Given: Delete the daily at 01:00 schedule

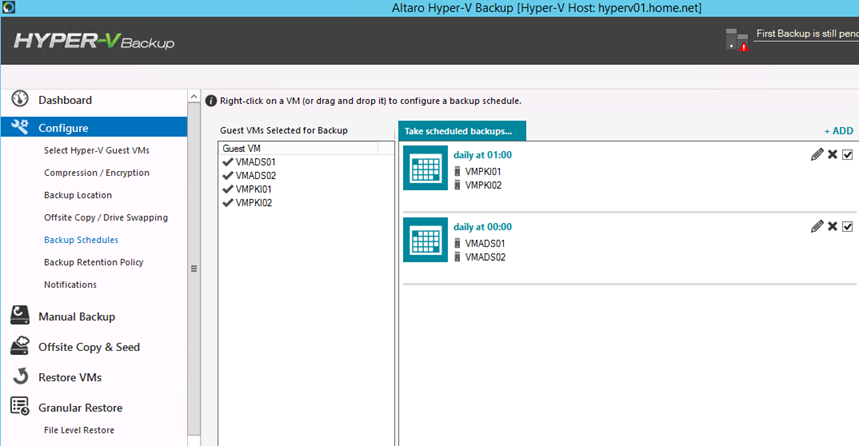Looking at the screenshot, I should [833, 155].
